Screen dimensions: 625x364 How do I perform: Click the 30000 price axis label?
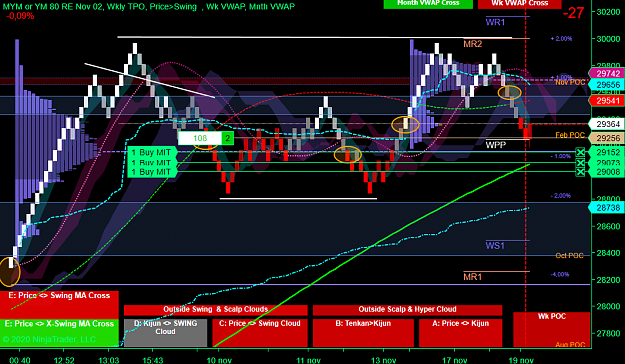(608, 39)
